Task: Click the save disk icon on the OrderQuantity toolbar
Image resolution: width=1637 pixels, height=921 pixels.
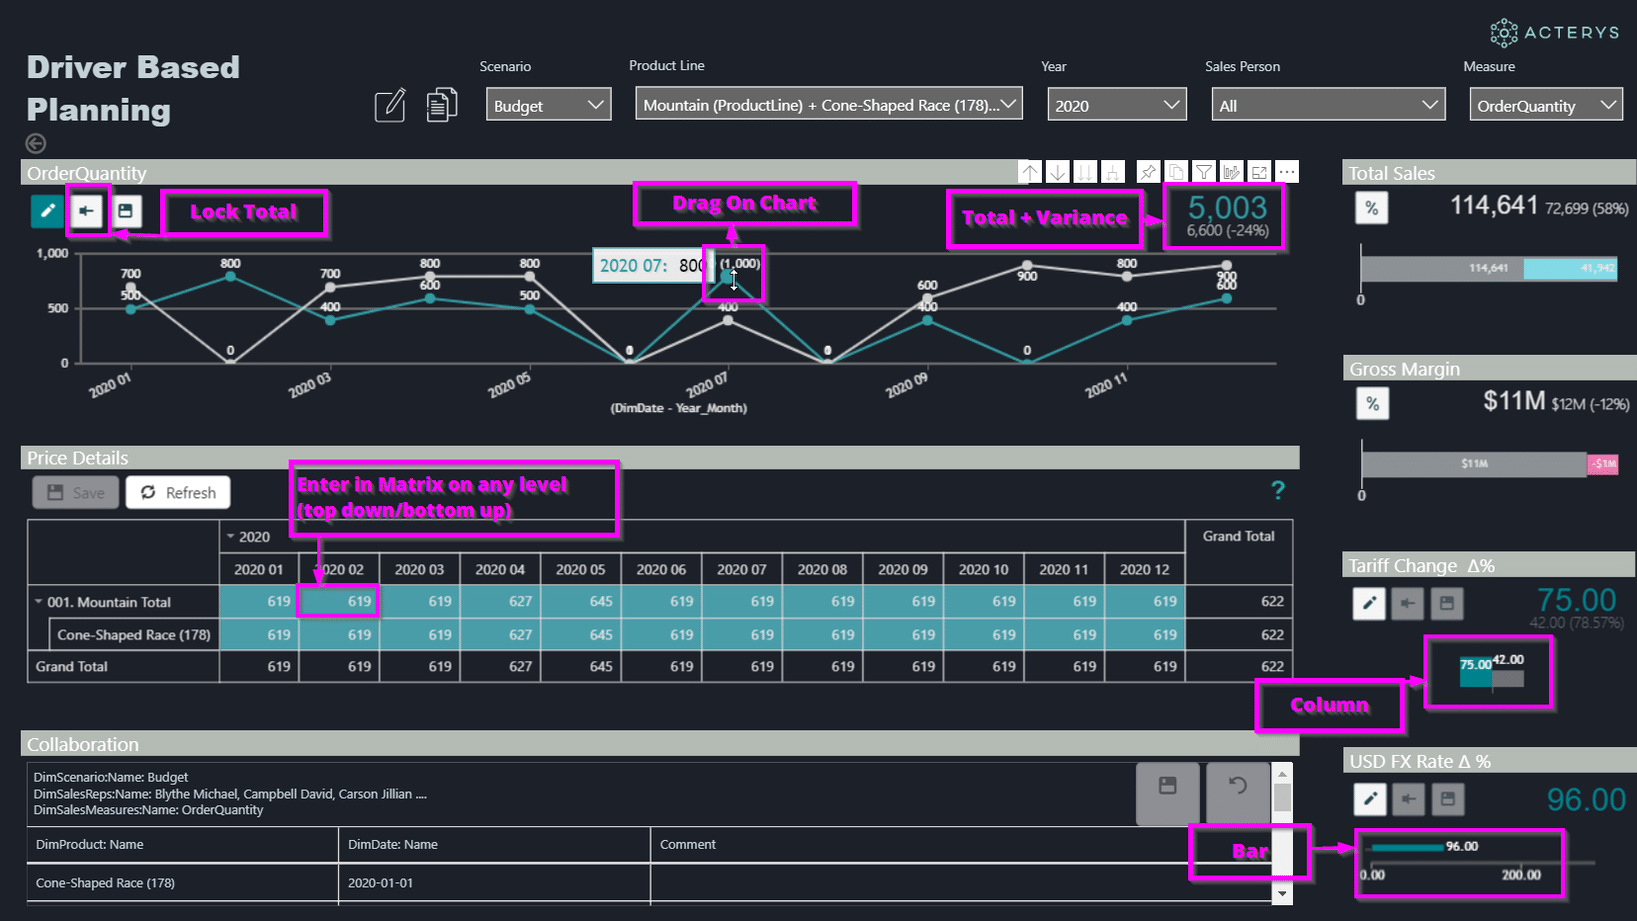Action: click(127, 211)
